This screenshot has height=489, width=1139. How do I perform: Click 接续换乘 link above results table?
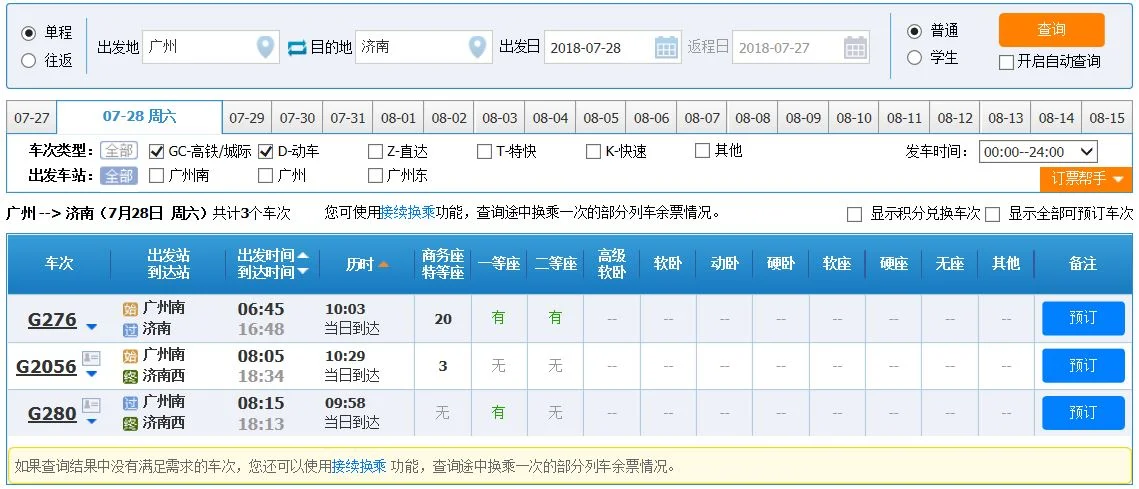(408, 213)
